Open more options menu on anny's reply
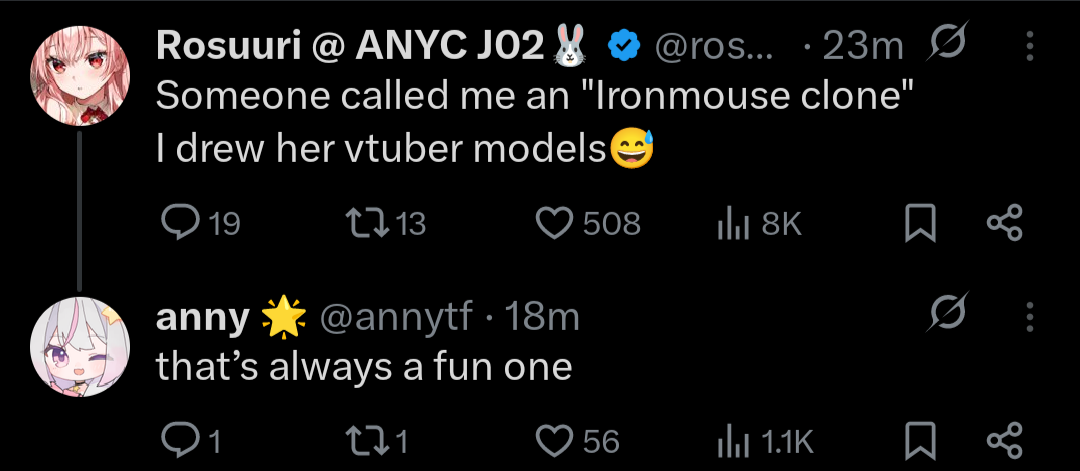The width and height of the screenshot is (1080, 471). (x=1031, y=318)
